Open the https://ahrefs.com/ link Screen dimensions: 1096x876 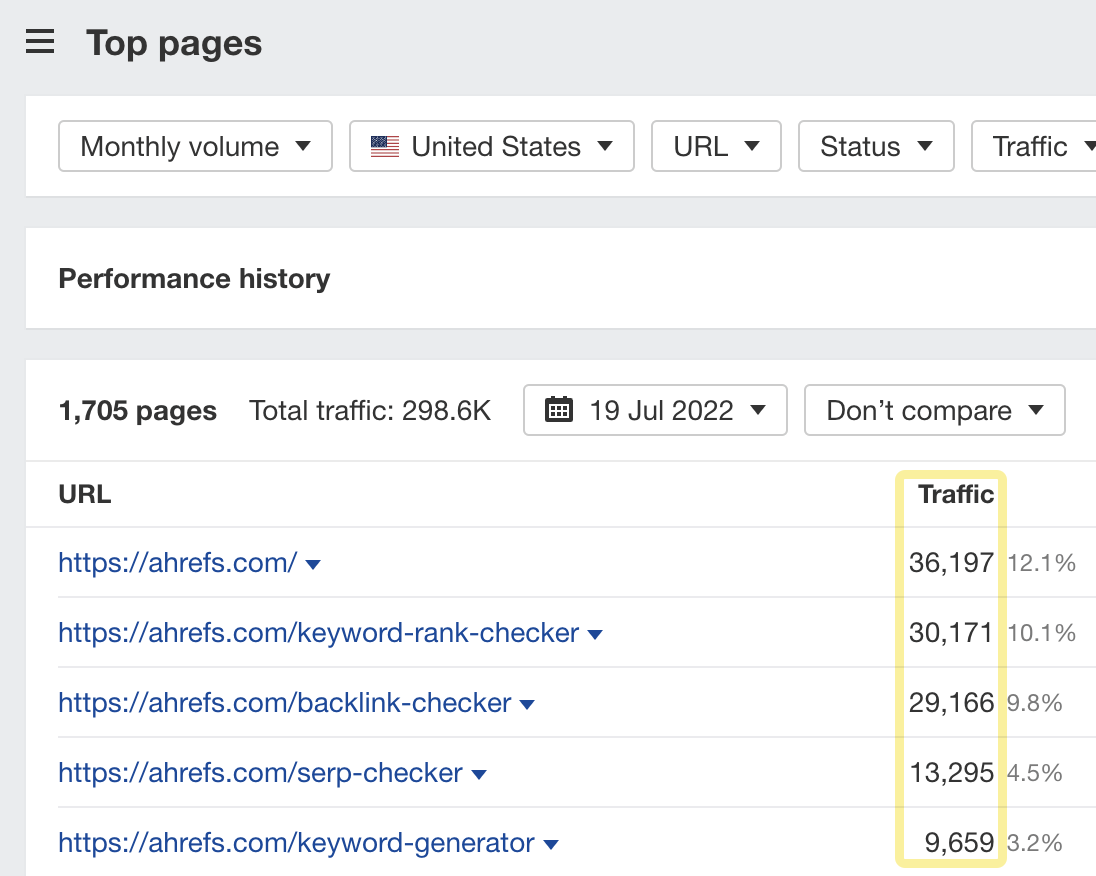click(178, 563)
